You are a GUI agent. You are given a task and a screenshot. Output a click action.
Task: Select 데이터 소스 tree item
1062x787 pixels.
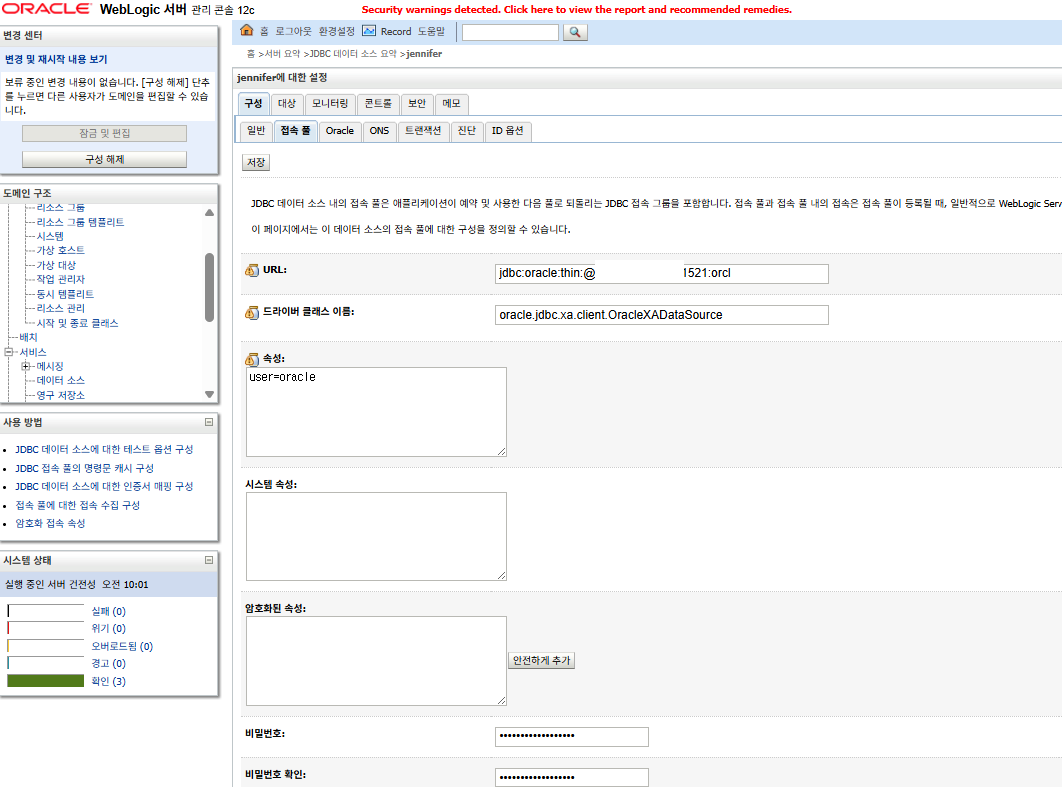60,381
